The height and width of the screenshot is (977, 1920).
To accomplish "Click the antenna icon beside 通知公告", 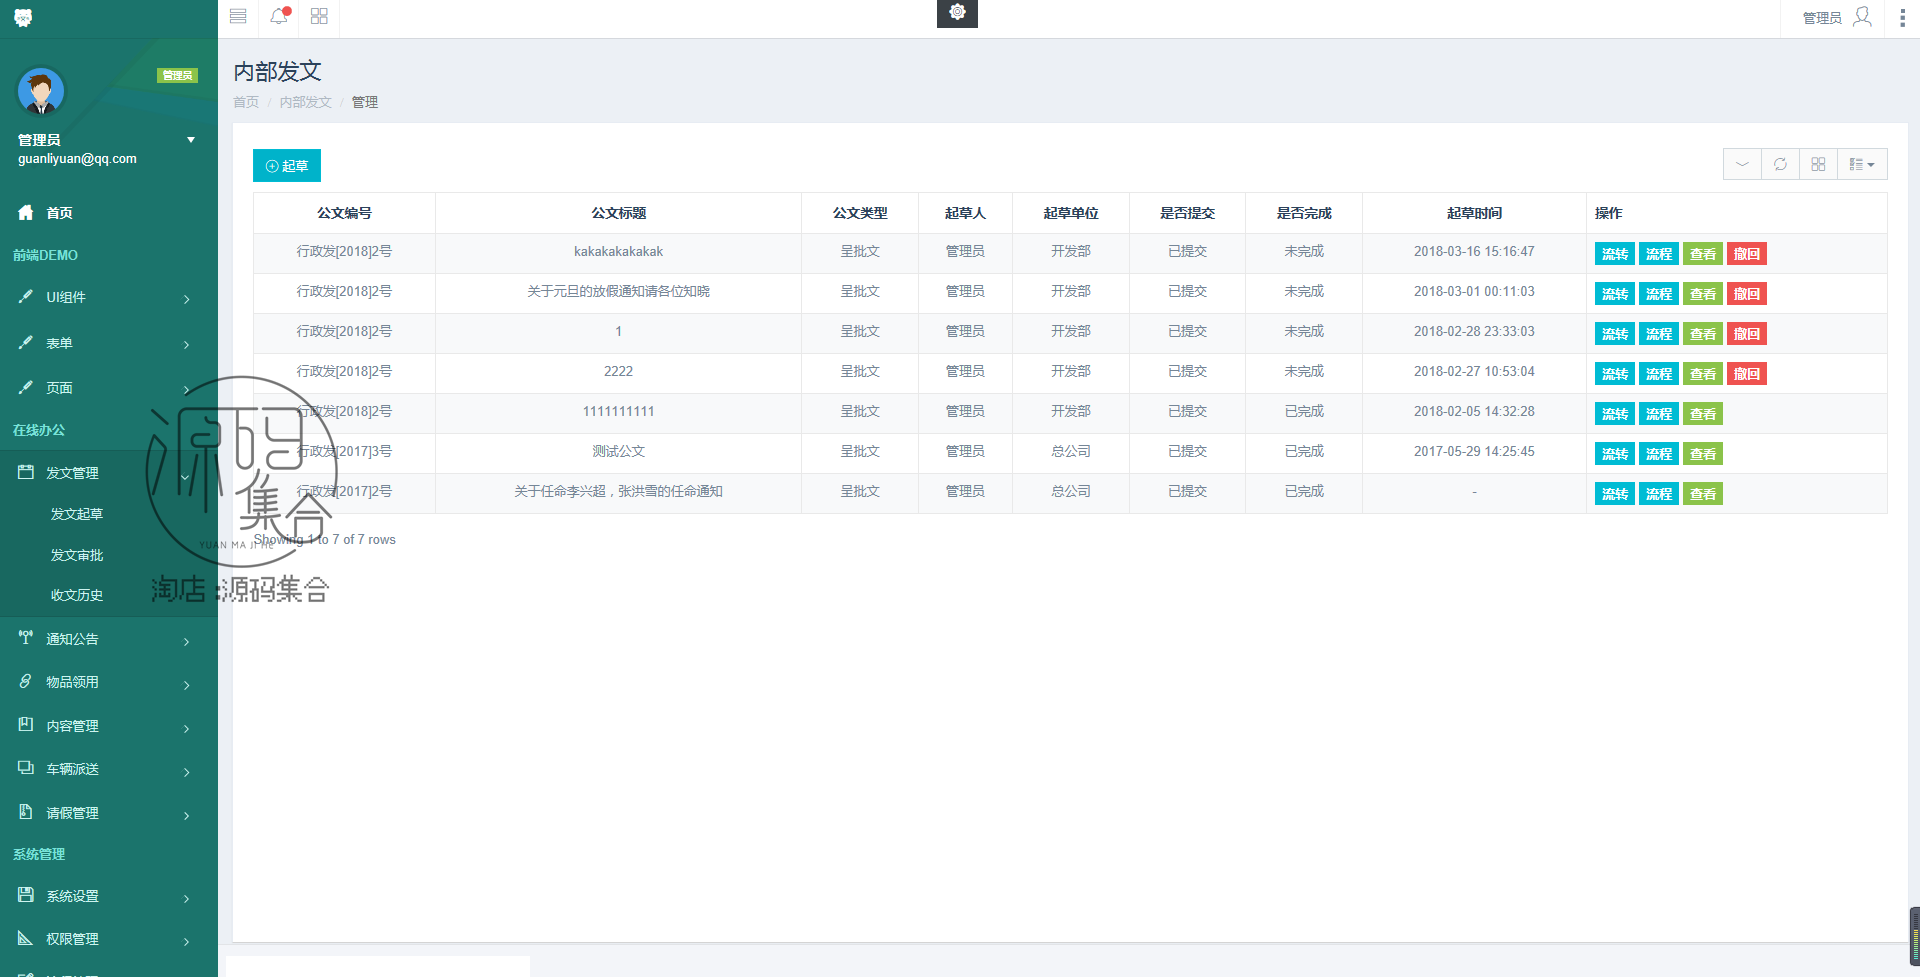I will click(26, 637).
